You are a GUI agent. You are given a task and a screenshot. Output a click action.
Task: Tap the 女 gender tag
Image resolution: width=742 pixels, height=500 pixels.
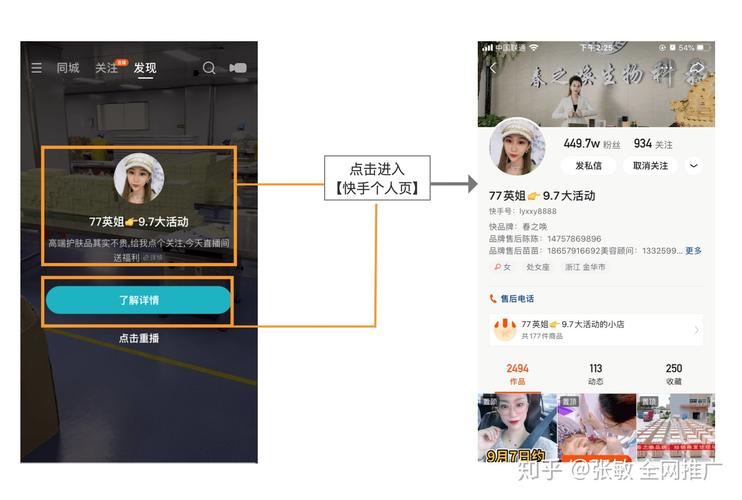tap(503, 267)
